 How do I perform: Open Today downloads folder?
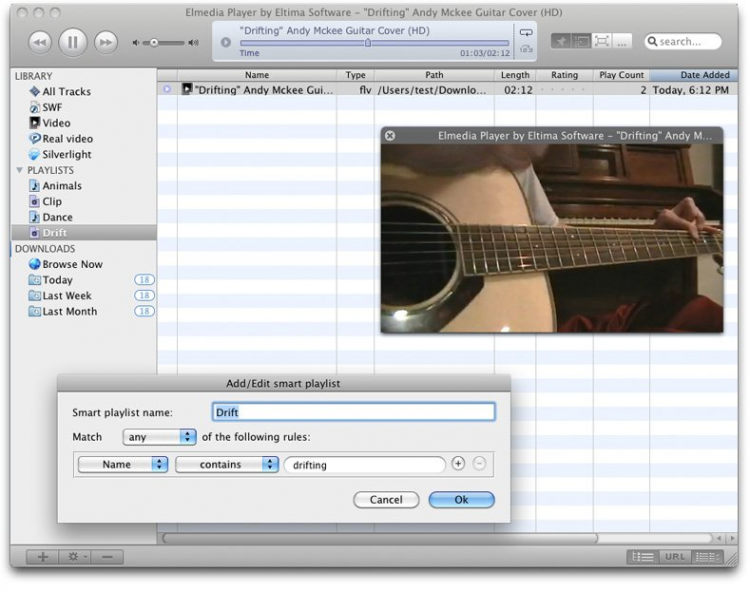click(57, 280)
